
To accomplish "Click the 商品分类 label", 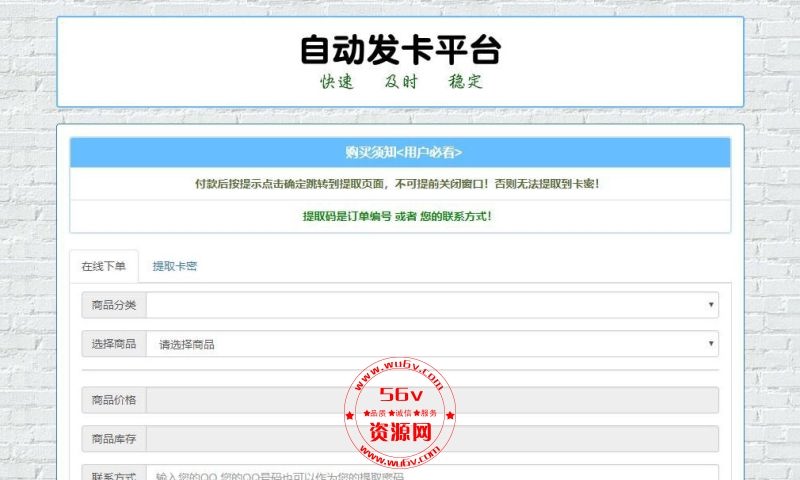I will (x=114, y=305).
